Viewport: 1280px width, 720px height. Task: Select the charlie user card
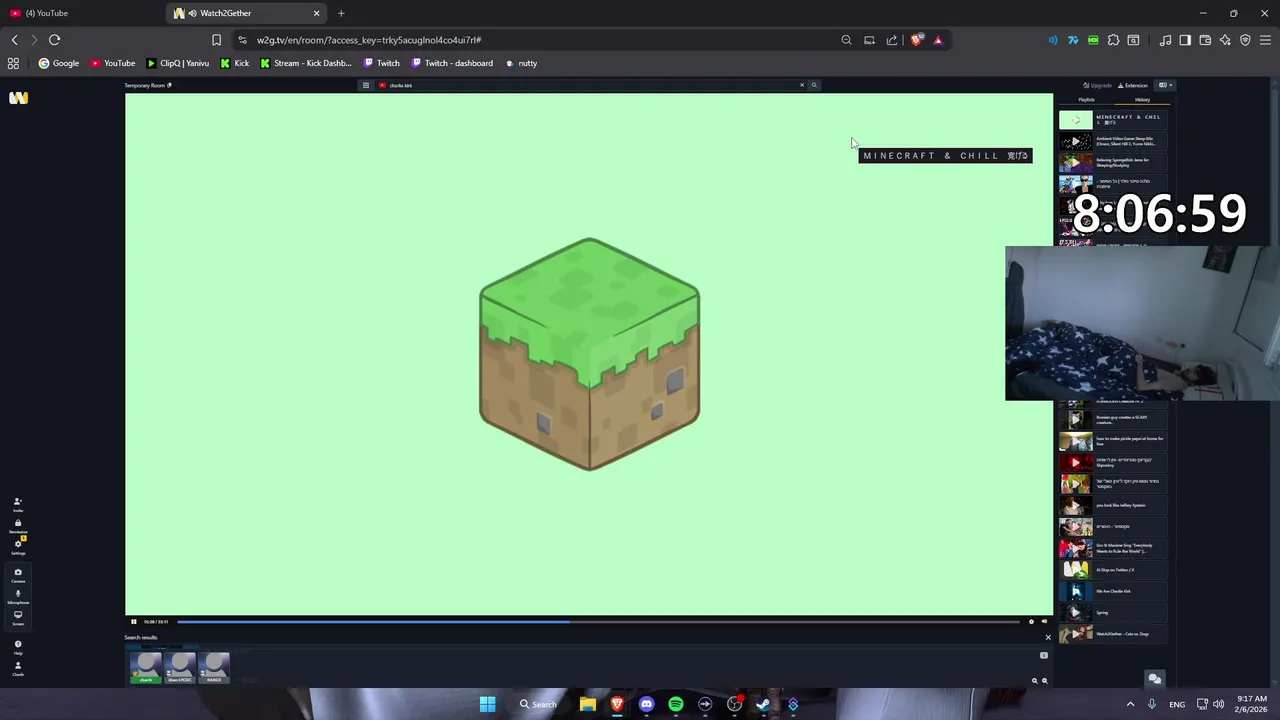click(147, 667)
